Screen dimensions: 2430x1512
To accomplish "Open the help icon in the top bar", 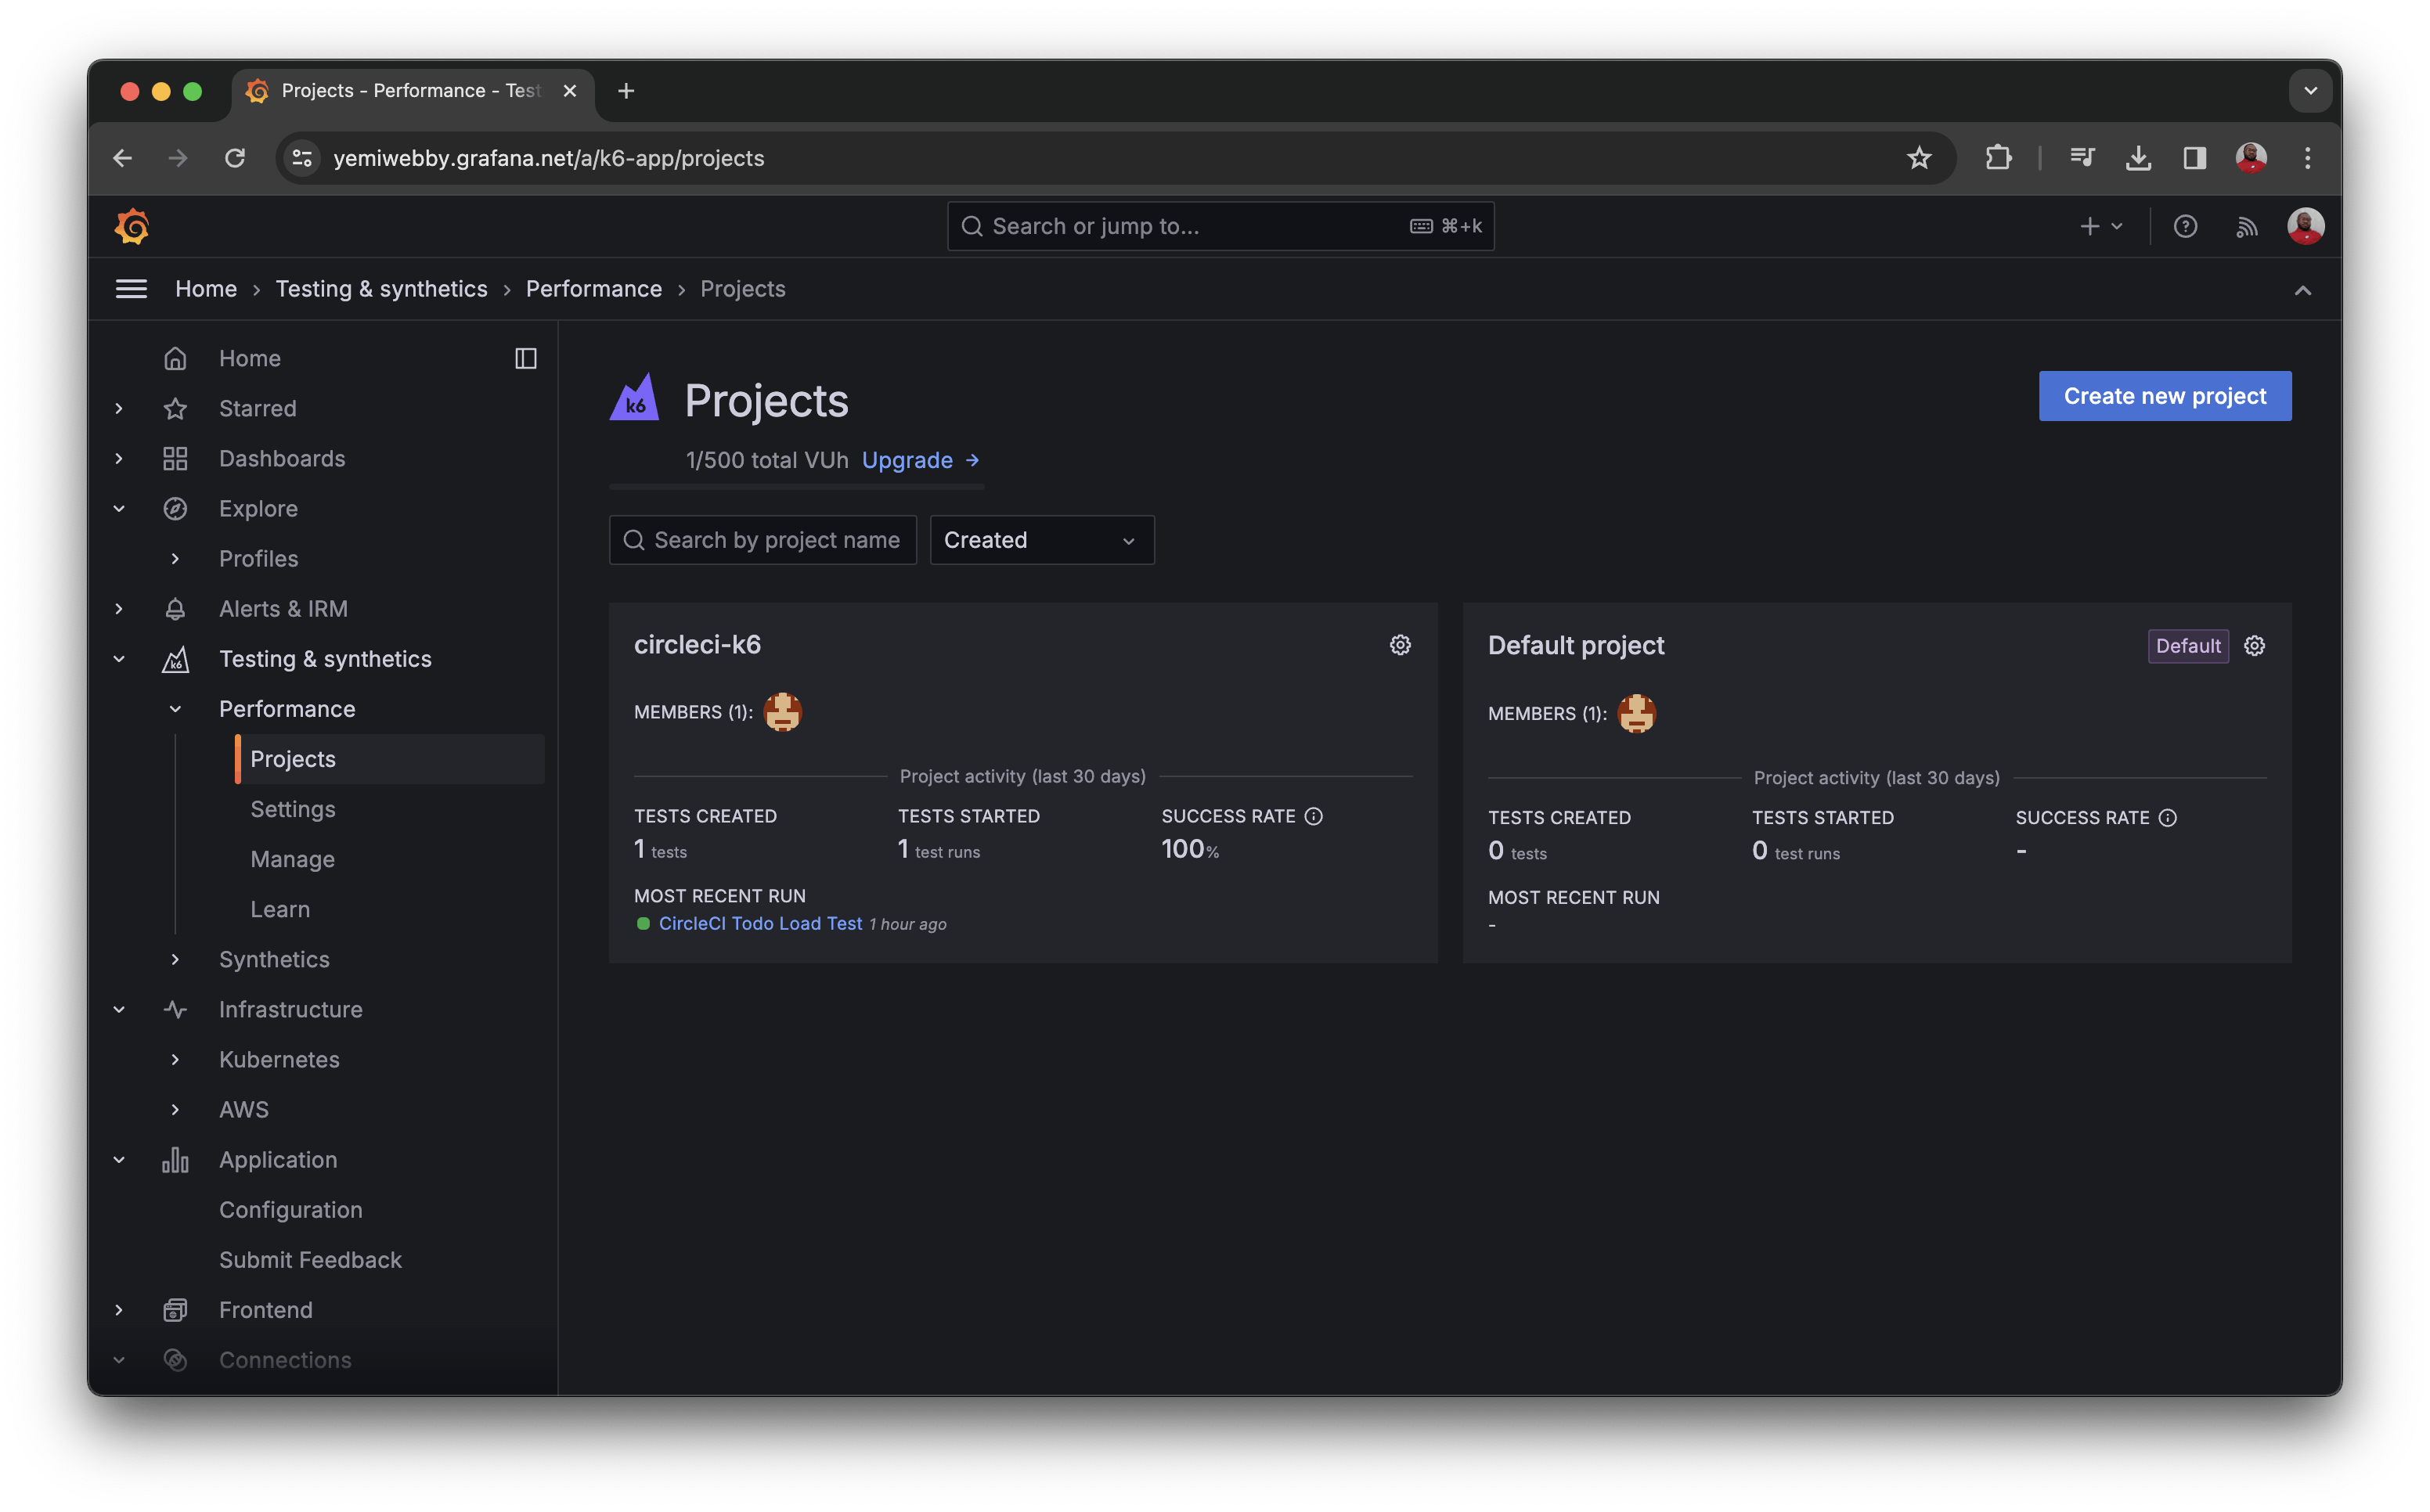I will (2186, 226).
